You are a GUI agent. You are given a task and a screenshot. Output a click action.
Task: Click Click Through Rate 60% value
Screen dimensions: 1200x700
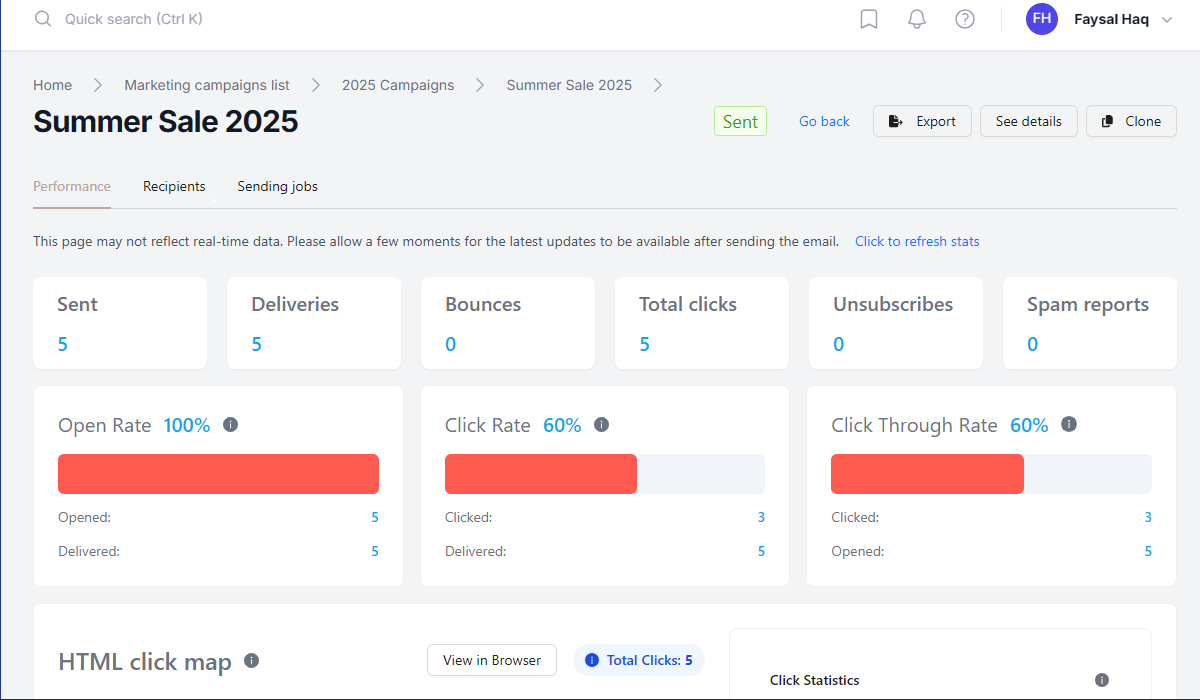point(1029,425)
